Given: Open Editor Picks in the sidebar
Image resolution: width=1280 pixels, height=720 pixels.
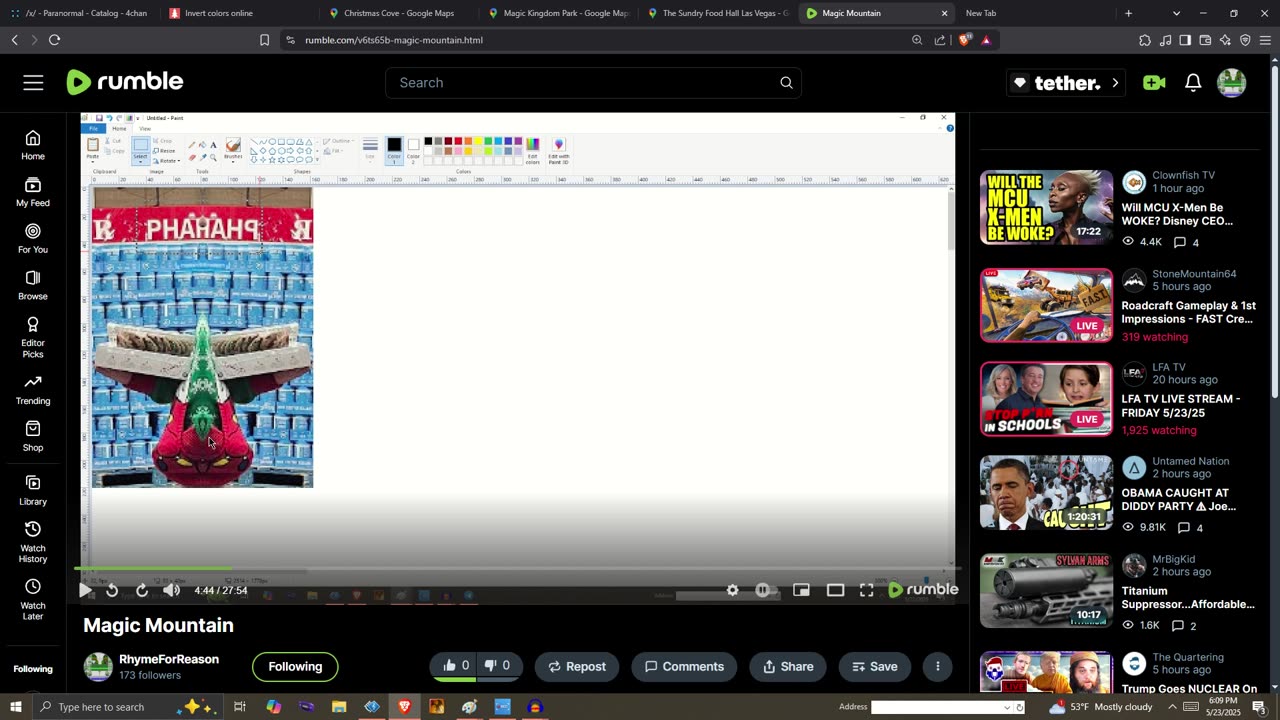Looking at the screenshot, I should click(33, 337).
